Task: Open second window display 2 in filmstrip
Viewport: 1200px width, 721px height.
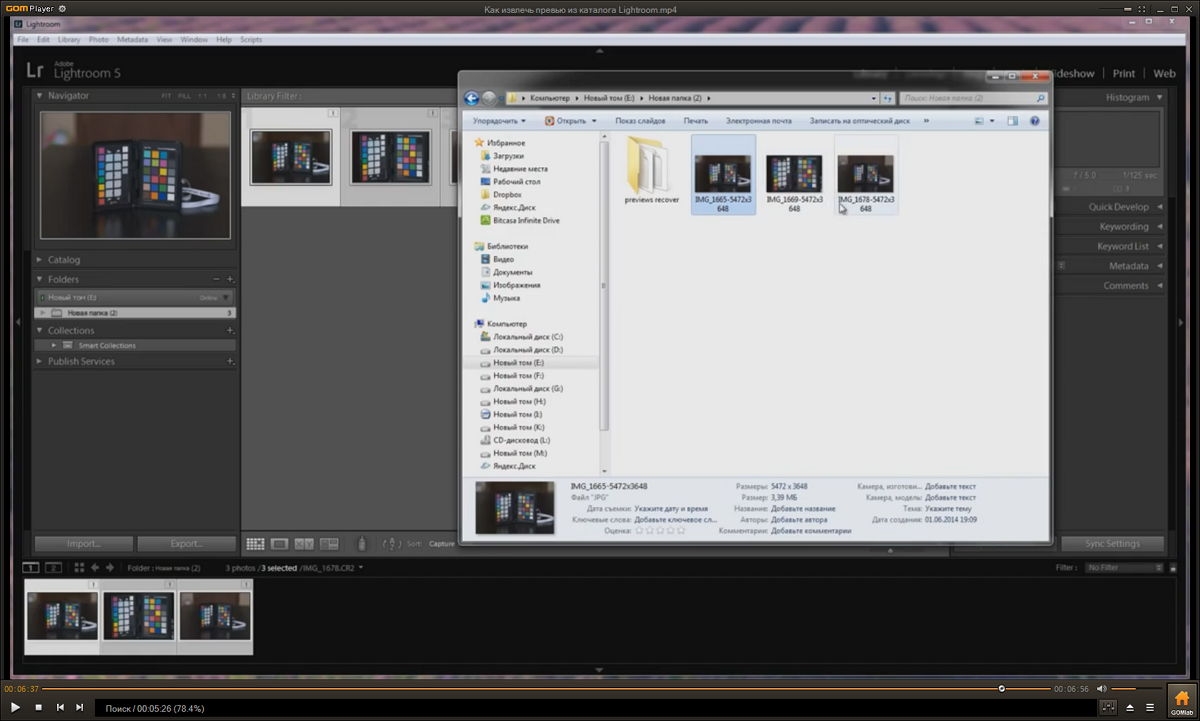Action: (53, 568)
